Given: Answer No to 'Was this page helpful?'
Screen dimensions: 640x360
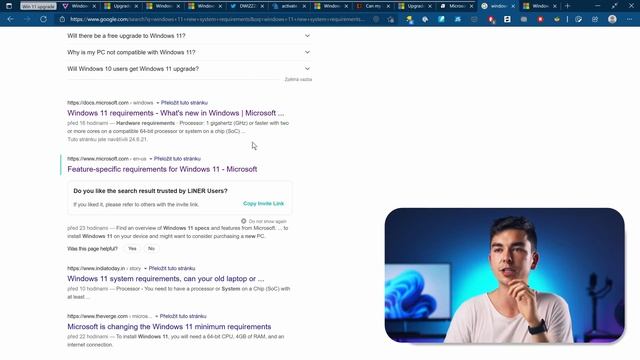Looking at the screenshot, I should 151,249.
